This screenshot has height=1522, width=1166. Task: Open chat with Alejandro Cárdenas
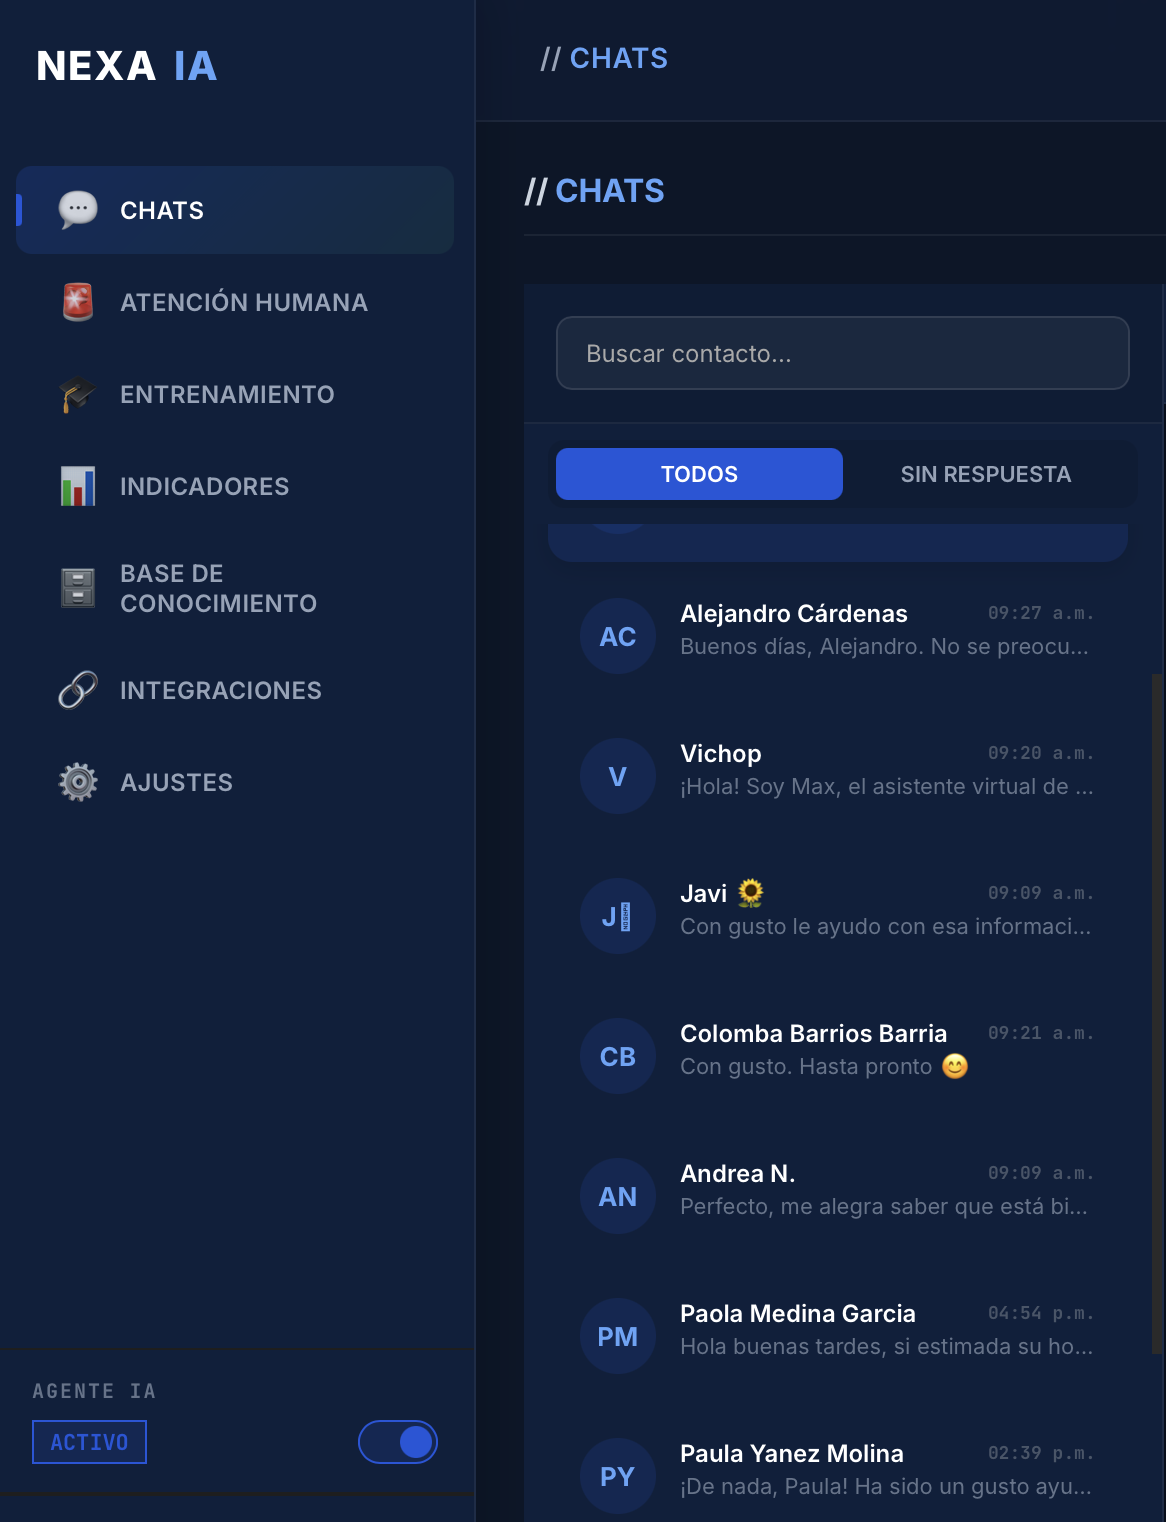coord(838,636)
